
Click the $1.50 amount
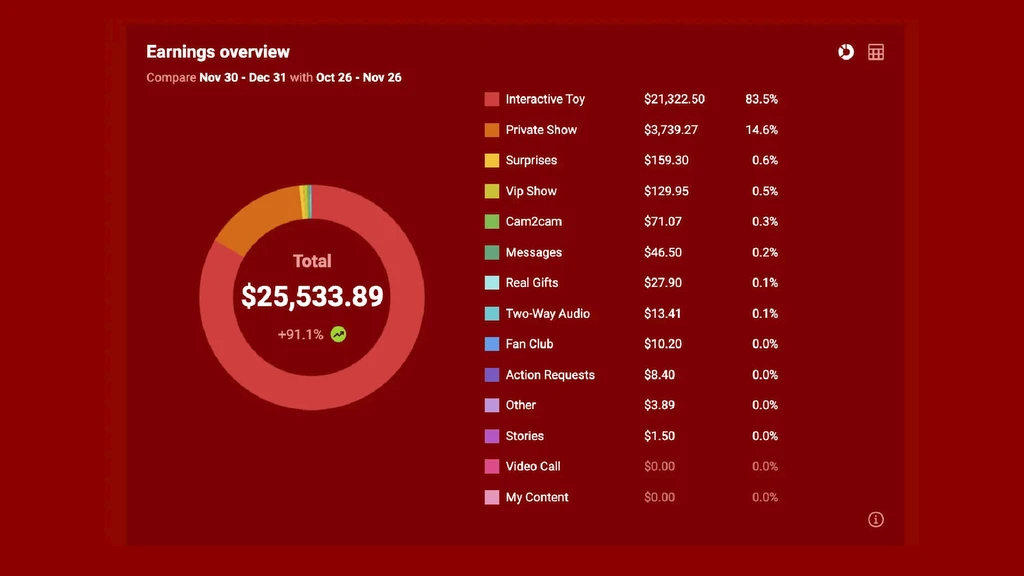tap(660, 436)
